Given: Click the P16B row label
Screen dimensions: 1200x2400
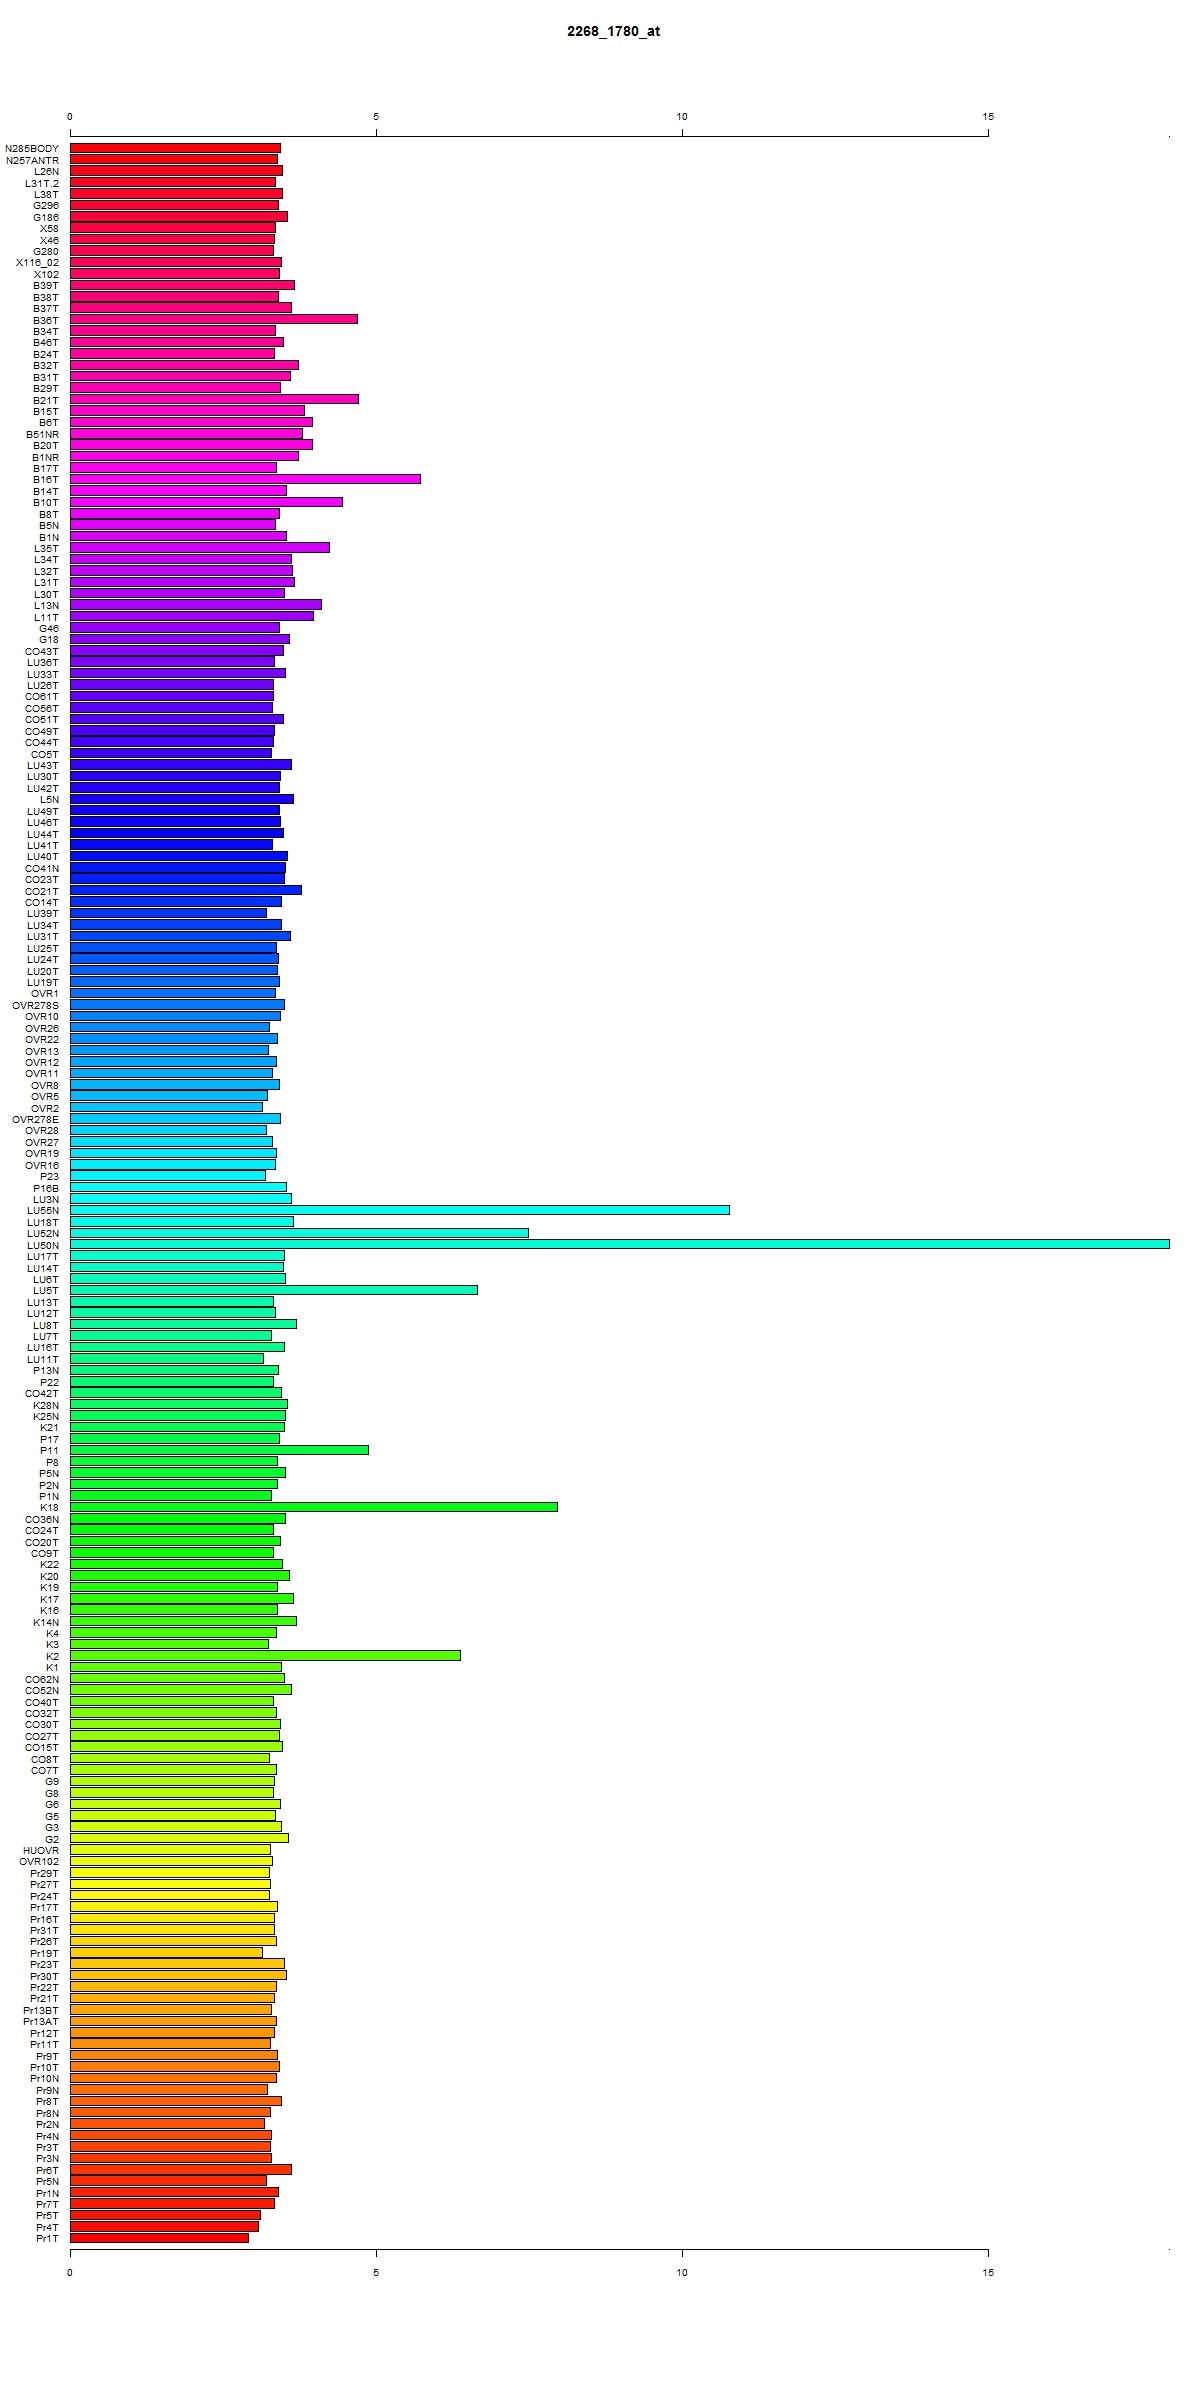Looking at the screenshot, I should coord(46,1189).
